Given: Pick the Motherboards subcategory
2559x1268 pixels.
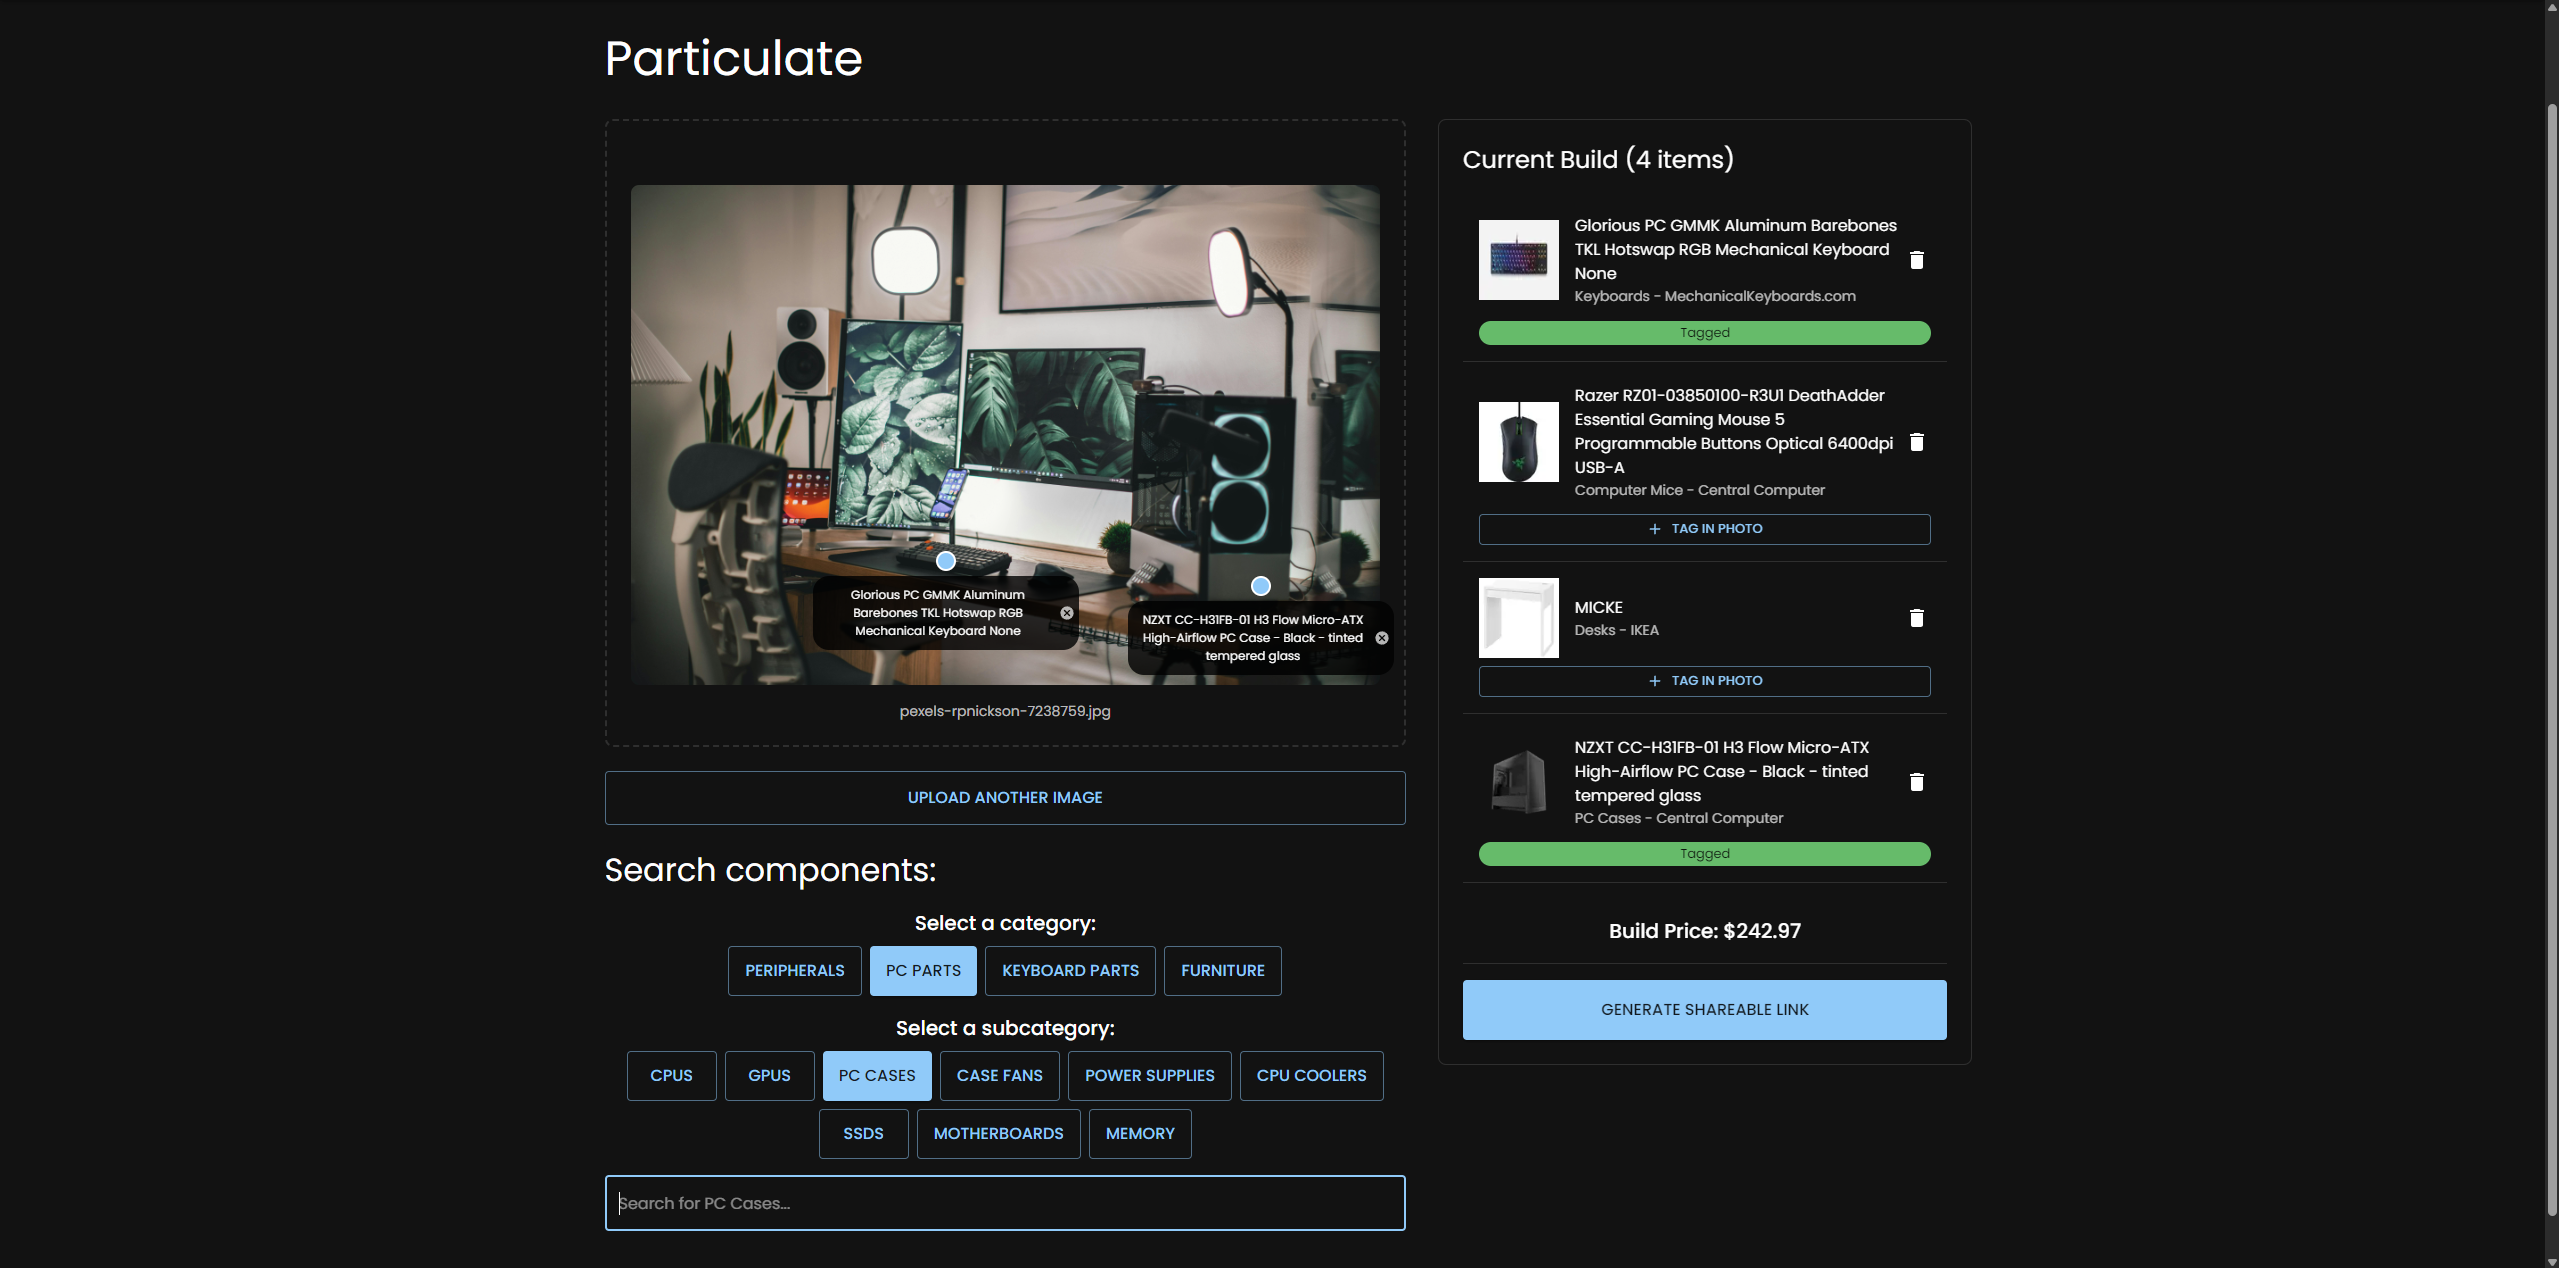Looking at the screenshot, I should point(998,1134).
